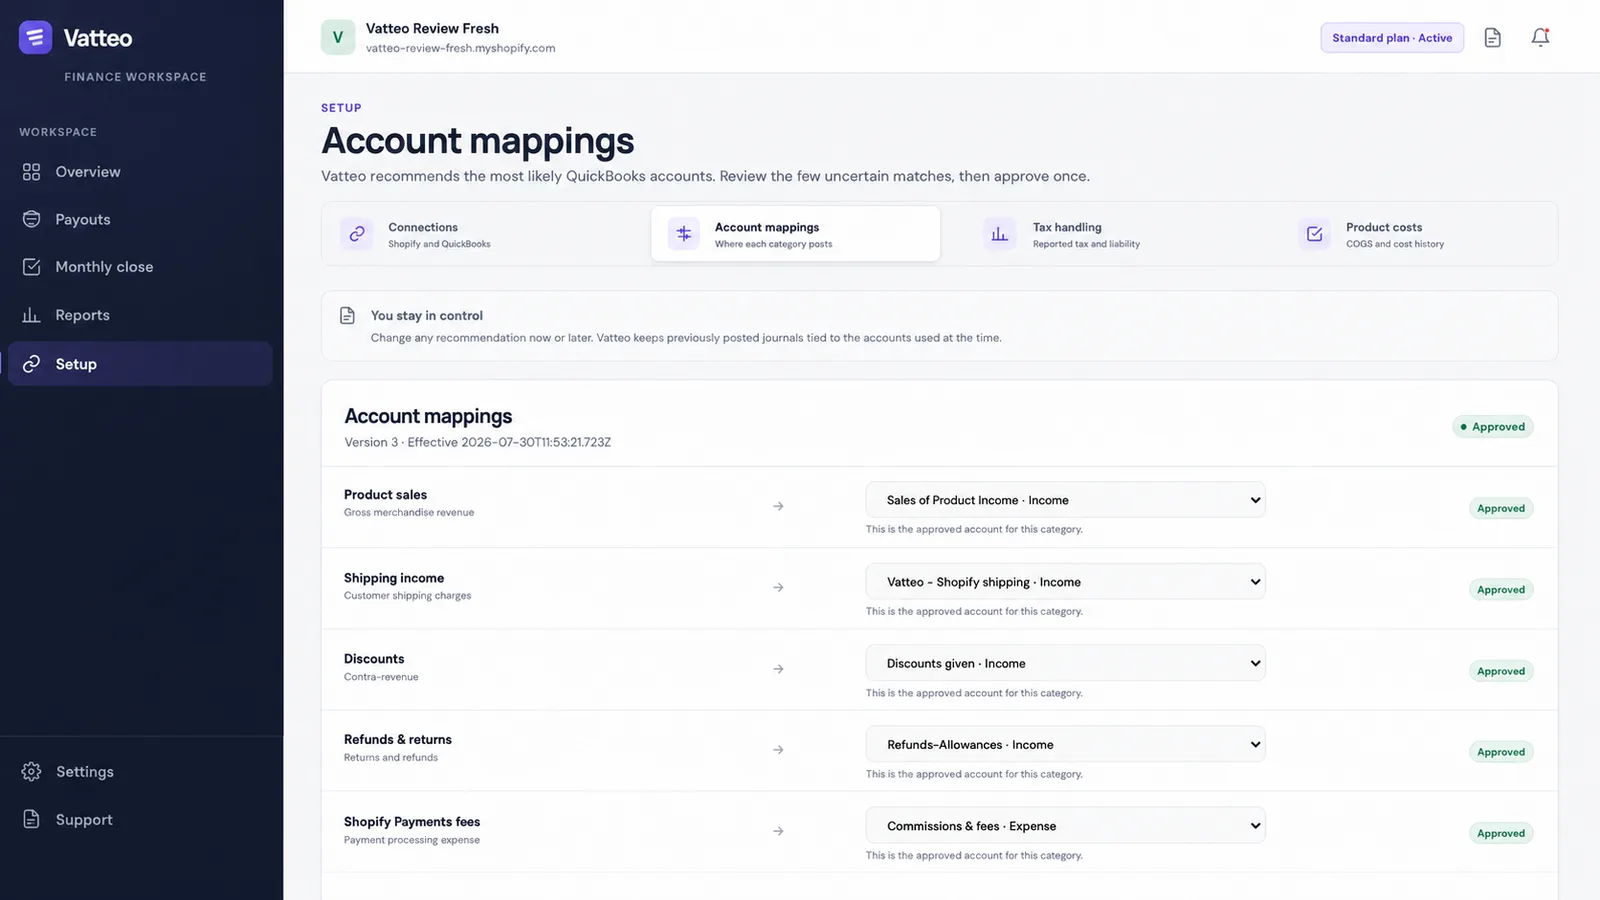Viewport: 1600px width, 900px height.
Task: Open the notifications bell
Action: (1540, 38)
